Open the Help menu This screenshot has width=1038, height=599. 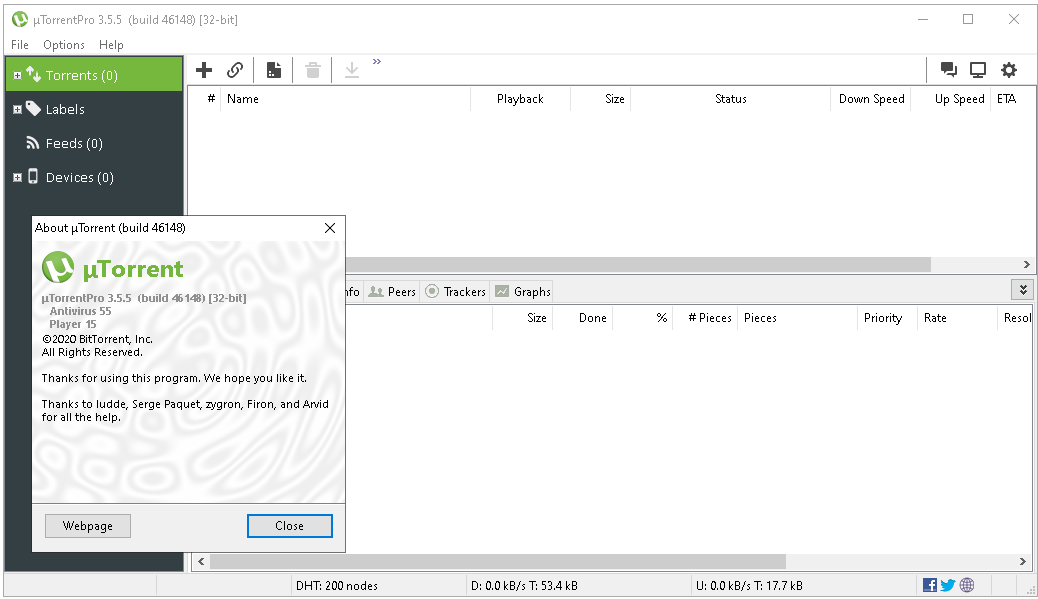111,44
